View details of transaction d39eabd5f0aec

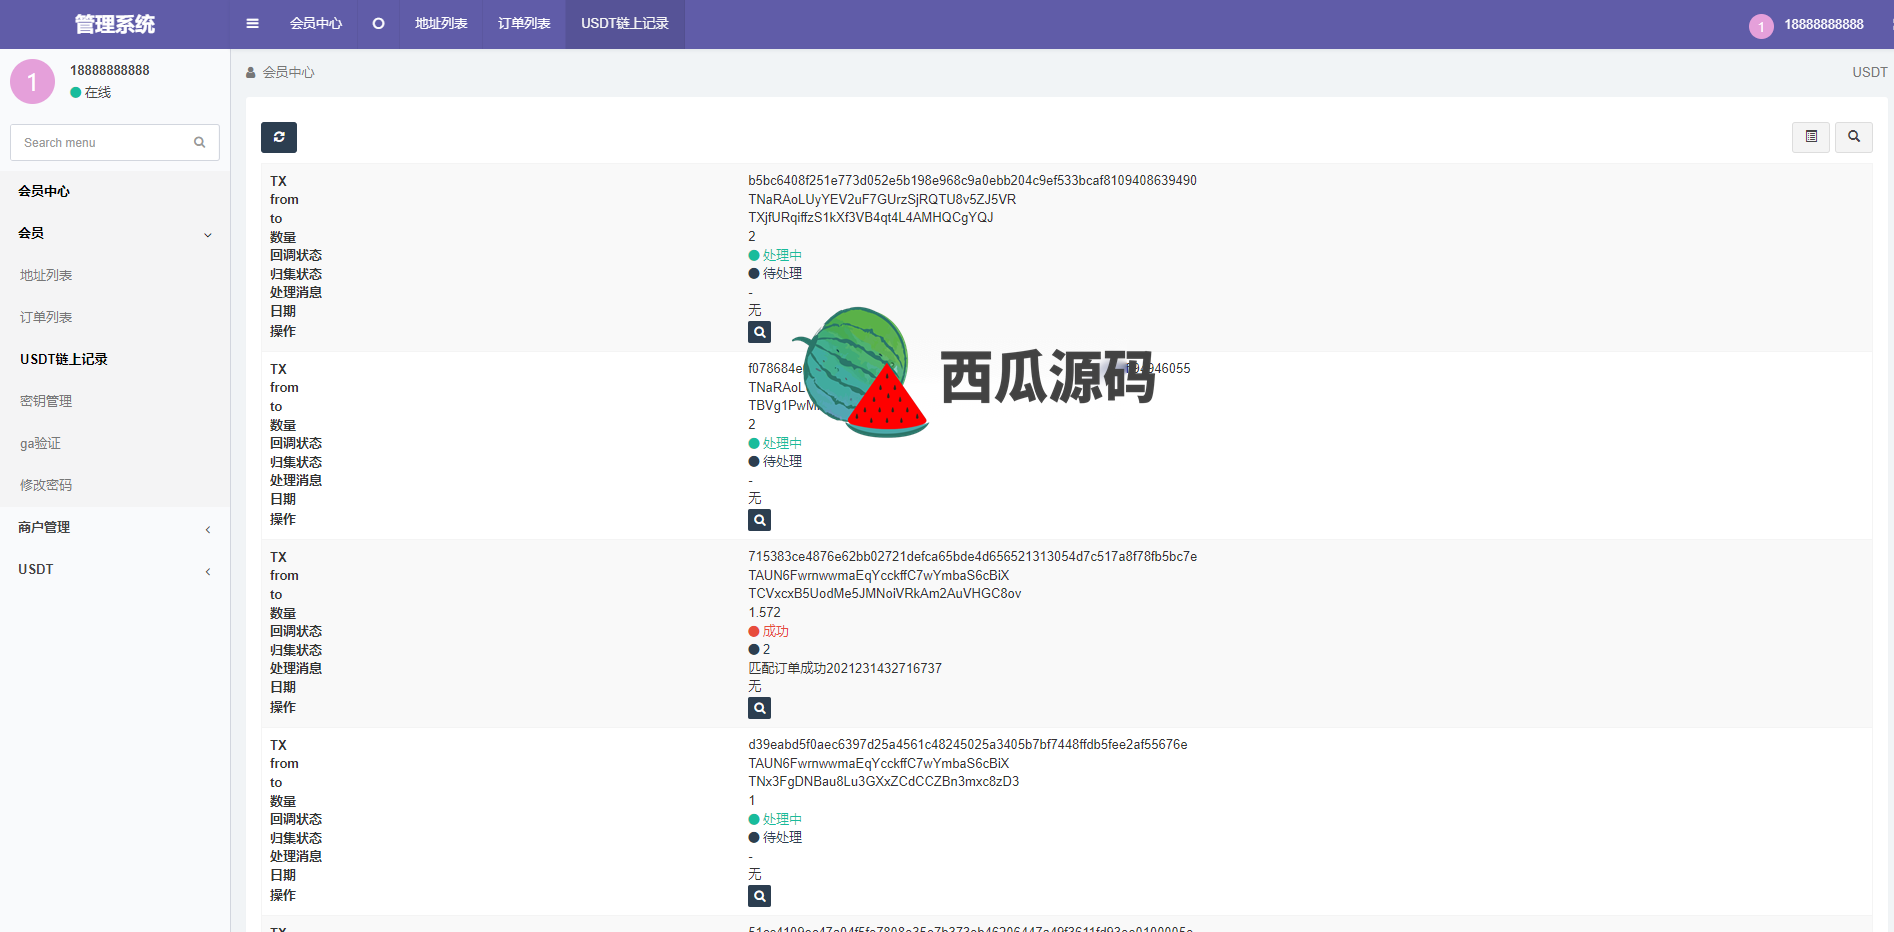pyautogui.click(x=760, y=896)
